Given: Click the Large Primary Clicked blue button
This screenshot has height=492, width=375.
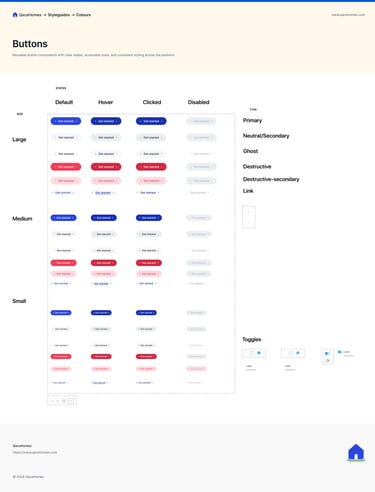Looking at the screenshot, I should 151,121.
